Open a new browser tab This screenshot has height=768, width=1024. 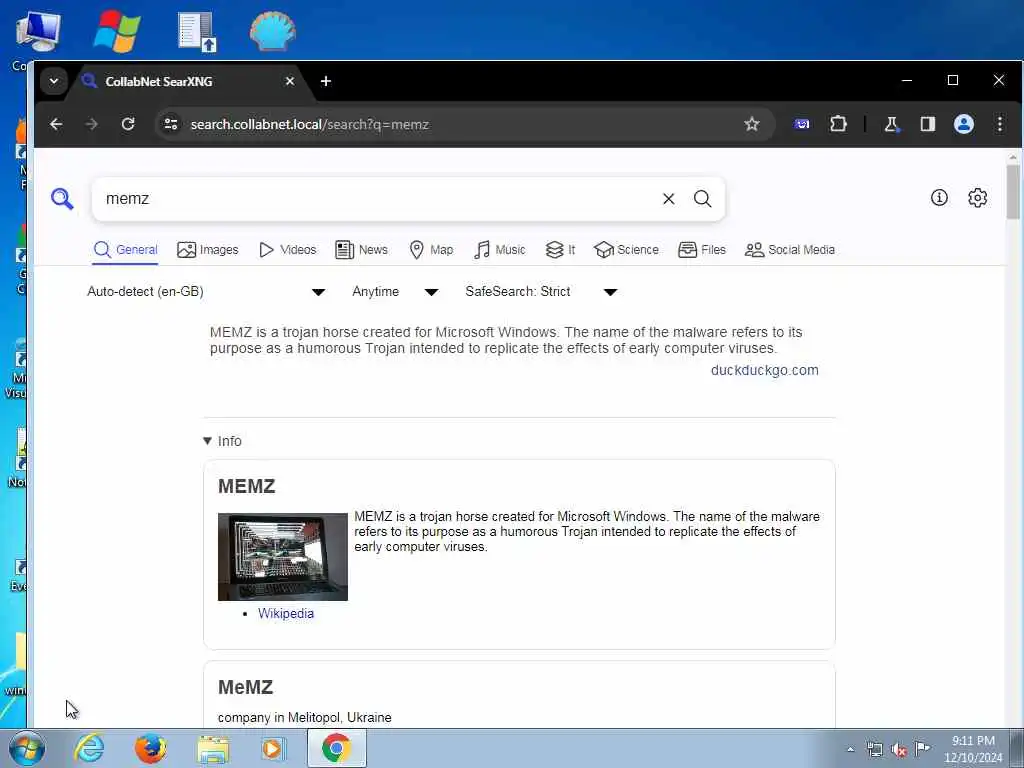point(326,81)
